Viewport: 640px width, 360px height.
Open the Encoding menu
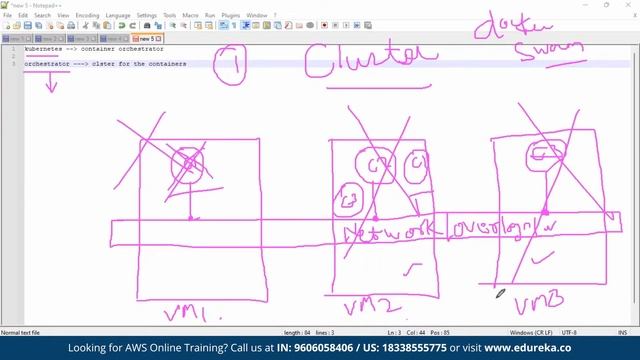(87, 16)
